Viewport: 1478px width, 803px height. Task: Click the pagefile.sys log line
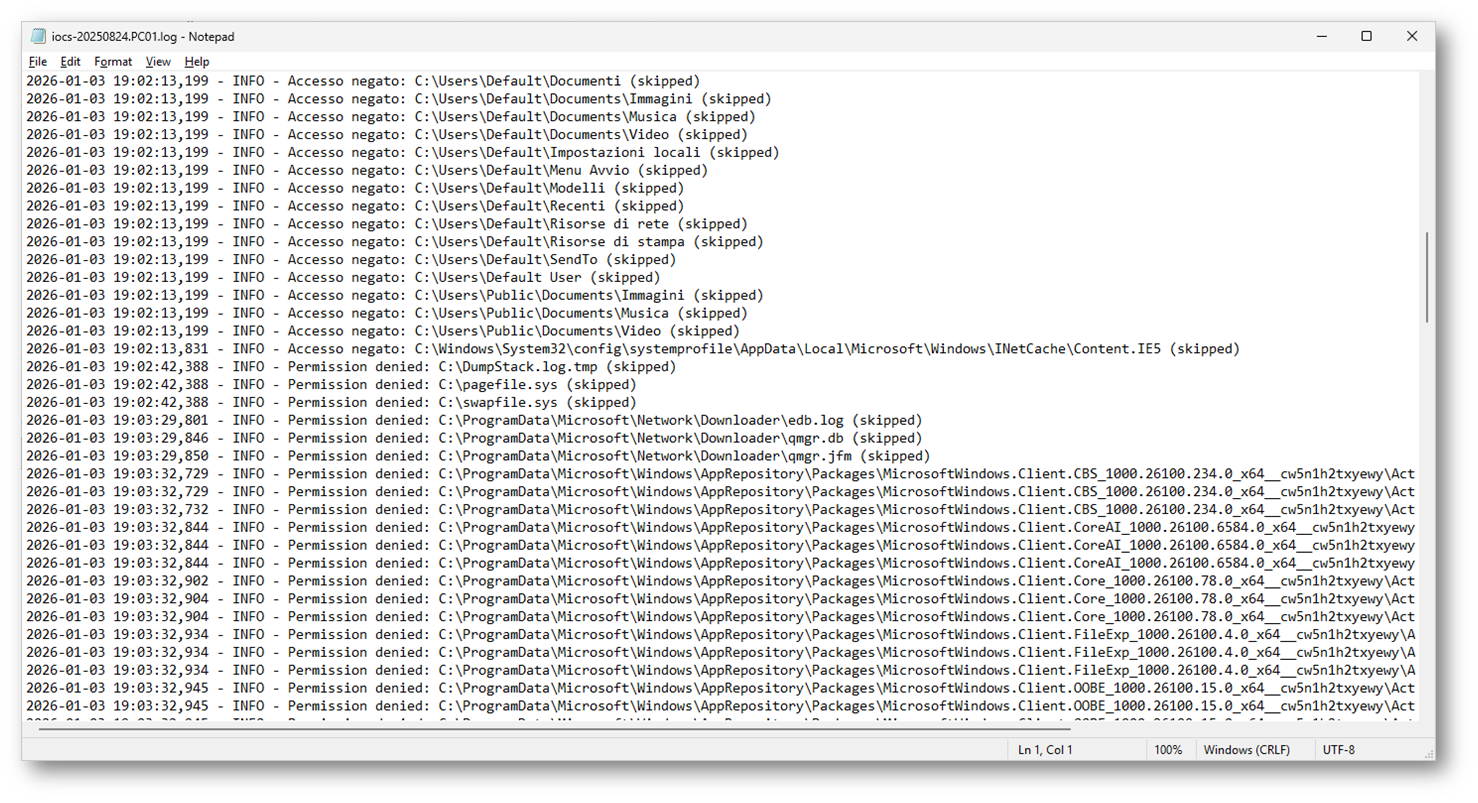331,385
